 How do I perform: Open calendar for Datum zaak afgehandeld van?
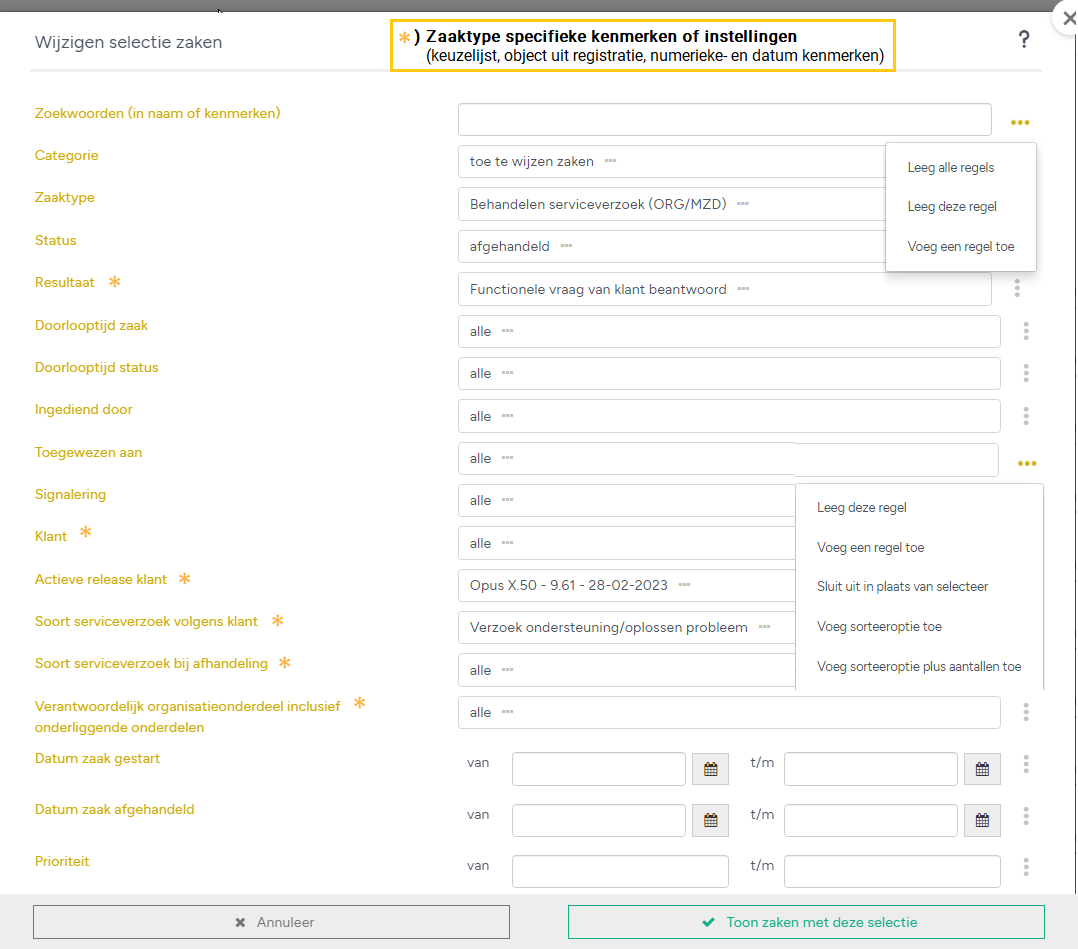click(x=710, y=820)
